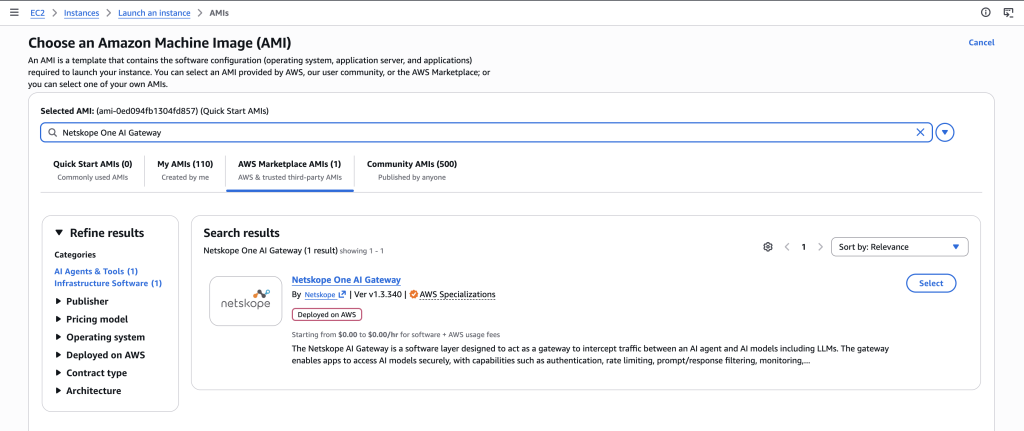1024x431 pixels.
Task: Filter by Infrastructure Software category
Action: tap(108, 283)
